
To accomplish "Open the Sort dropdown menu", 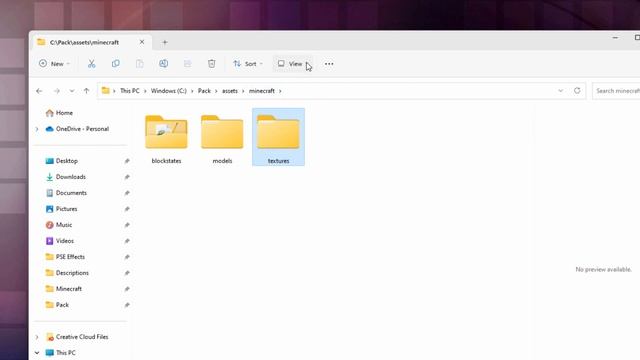I will 248,64.
